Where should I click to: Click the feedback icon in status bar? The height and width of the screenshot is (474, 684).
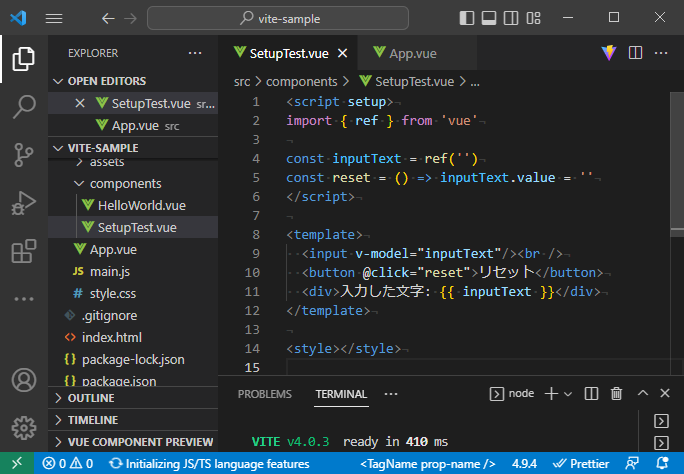coord(632,463)
